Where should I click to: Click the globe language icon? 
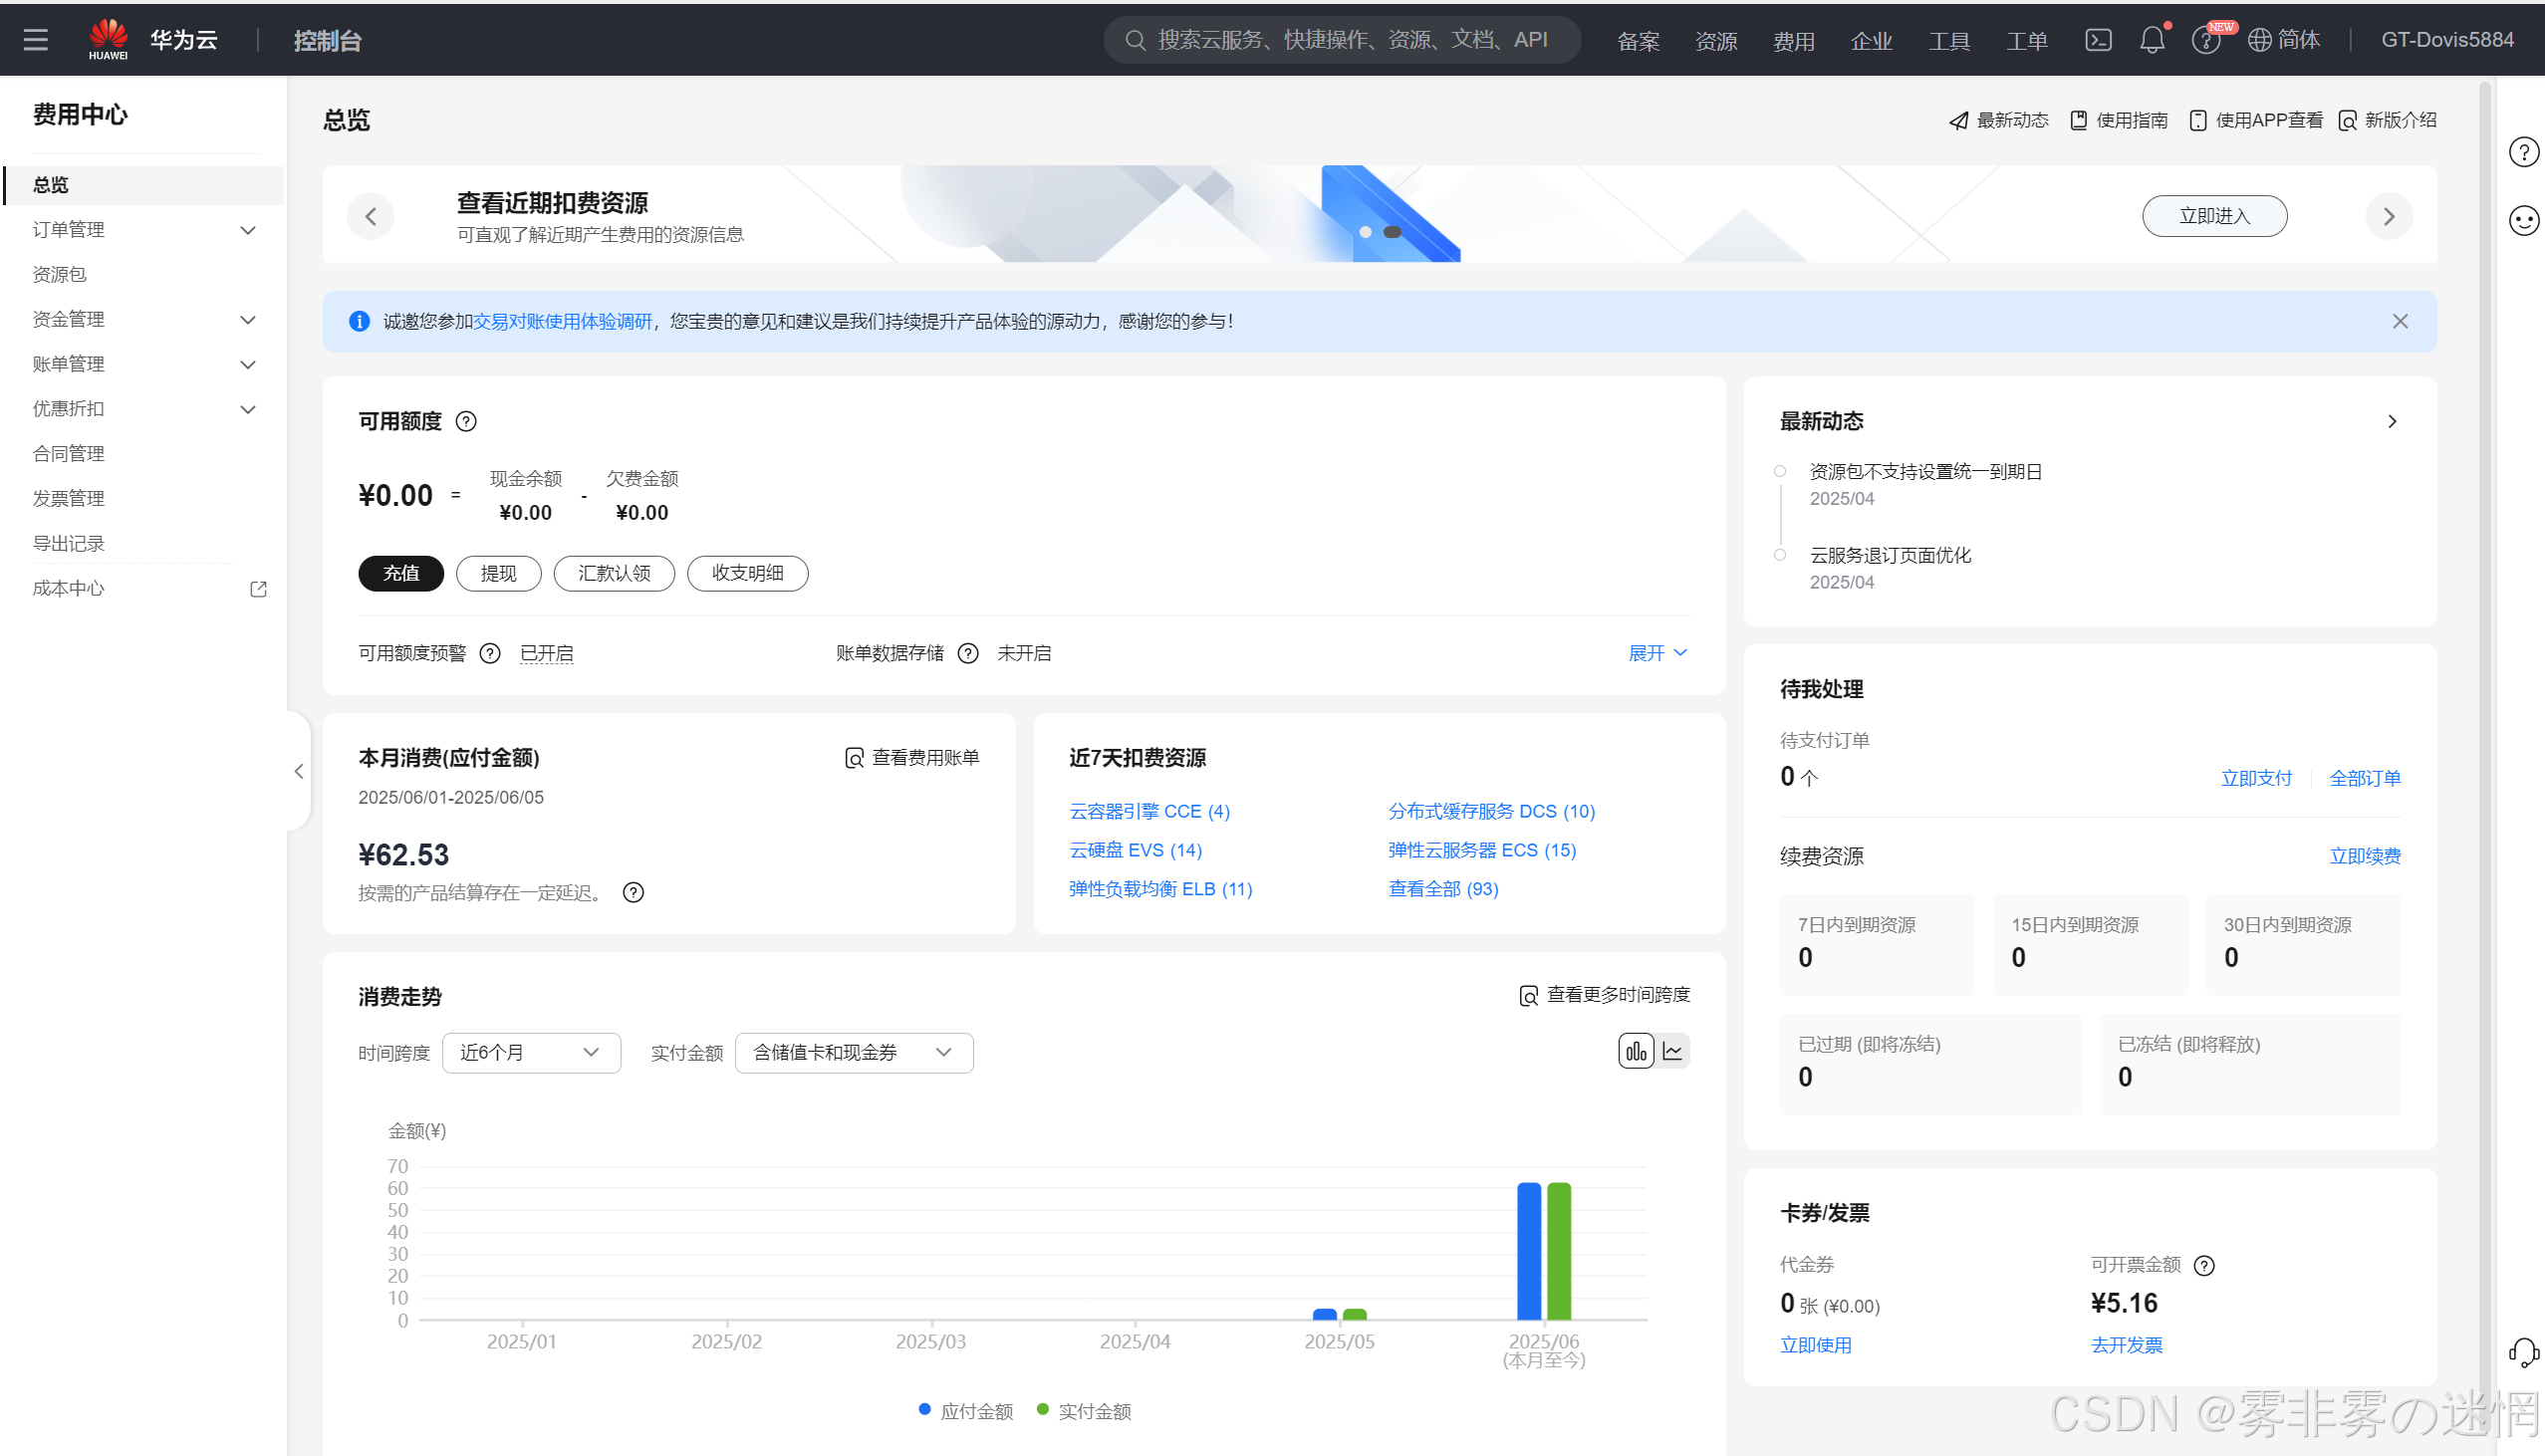pos(2259,40)
